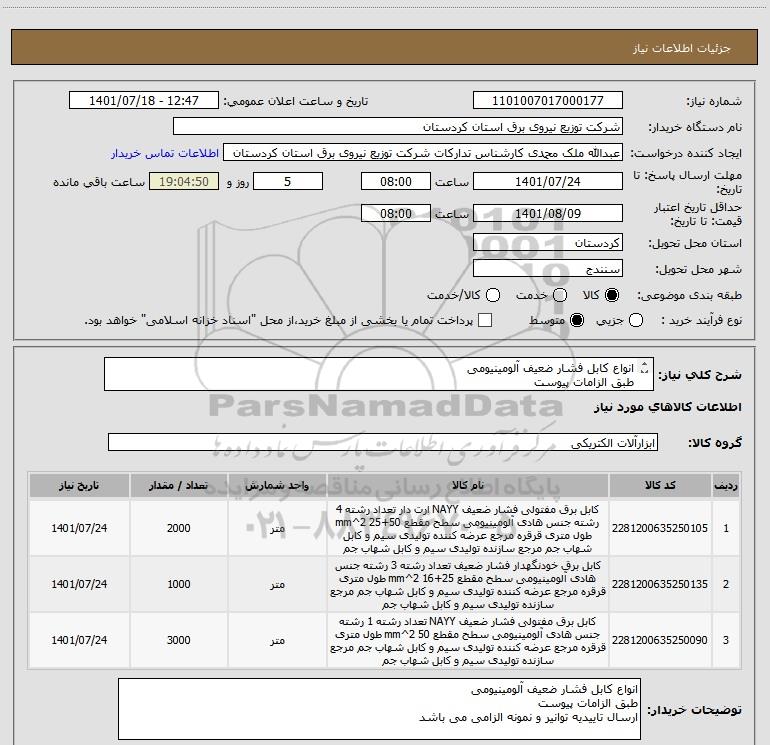Click the remaining time field 19:04:50
The image size is (770, 745).
click(184, 181)
